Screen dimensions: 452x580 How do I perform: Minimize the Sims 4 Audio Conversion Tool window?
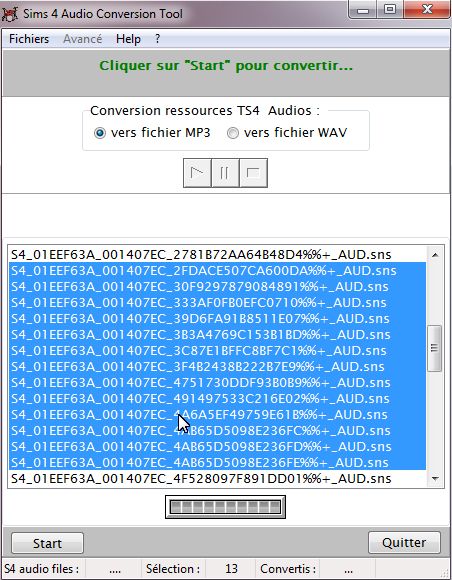tap(363, 10)
